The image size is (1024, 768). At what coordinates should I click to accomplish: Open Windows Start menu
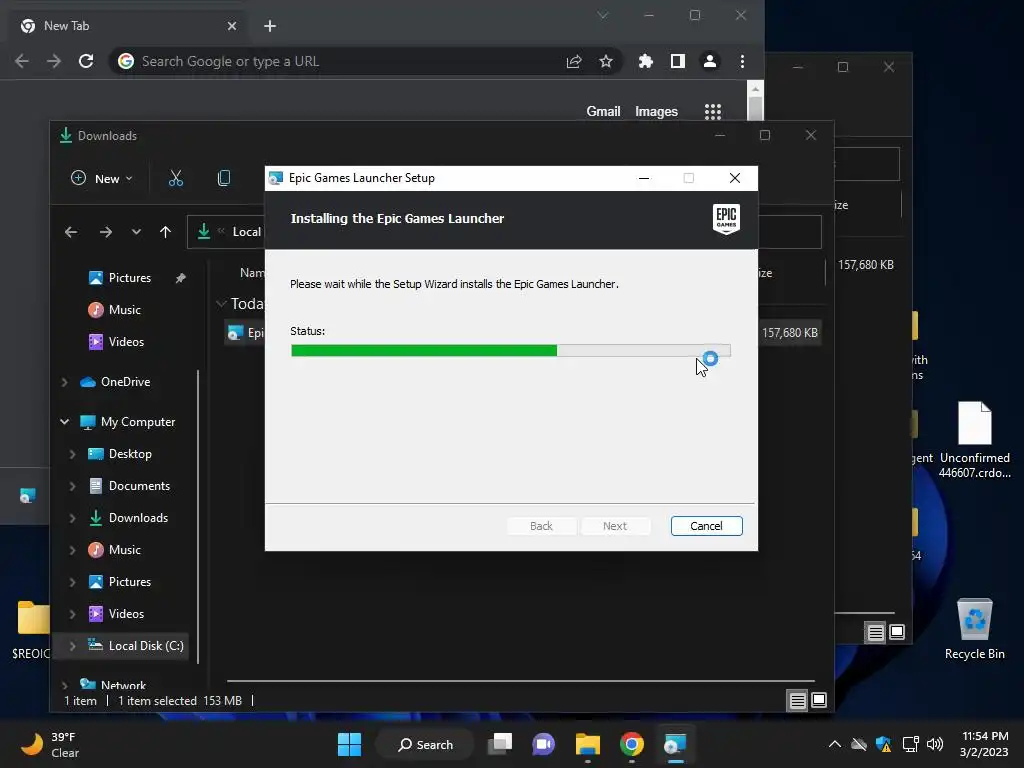(x=349, y=744)
